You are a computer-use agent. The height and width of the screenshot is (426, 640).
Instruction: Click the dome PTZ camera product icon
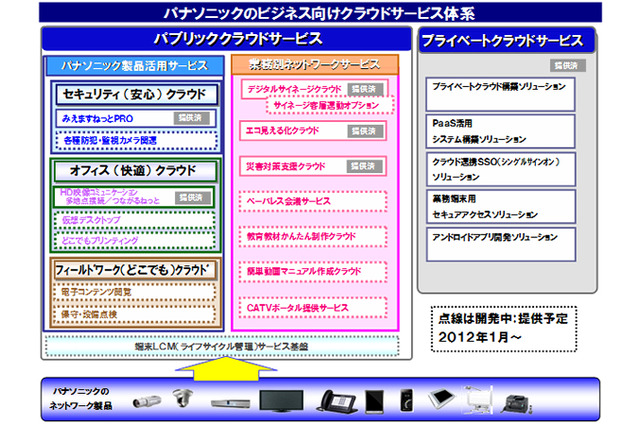pyautogui.click(x=182, y=397)
